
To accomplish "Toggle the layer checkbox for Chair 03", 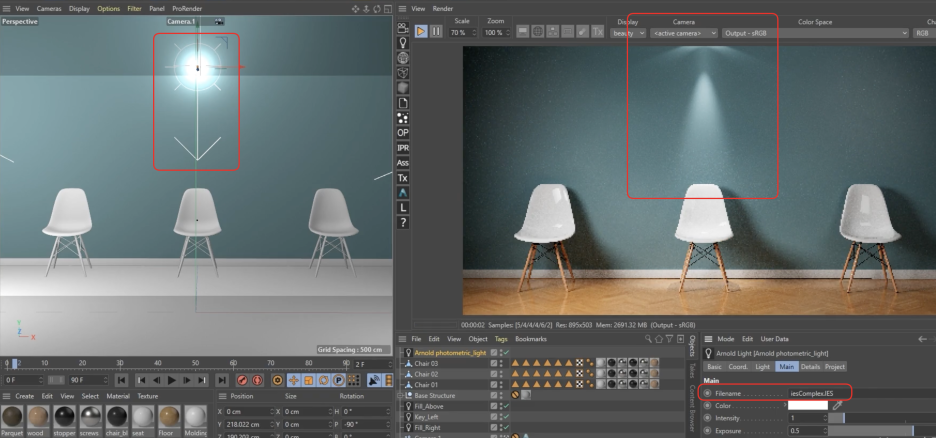I will click(494, 363).
